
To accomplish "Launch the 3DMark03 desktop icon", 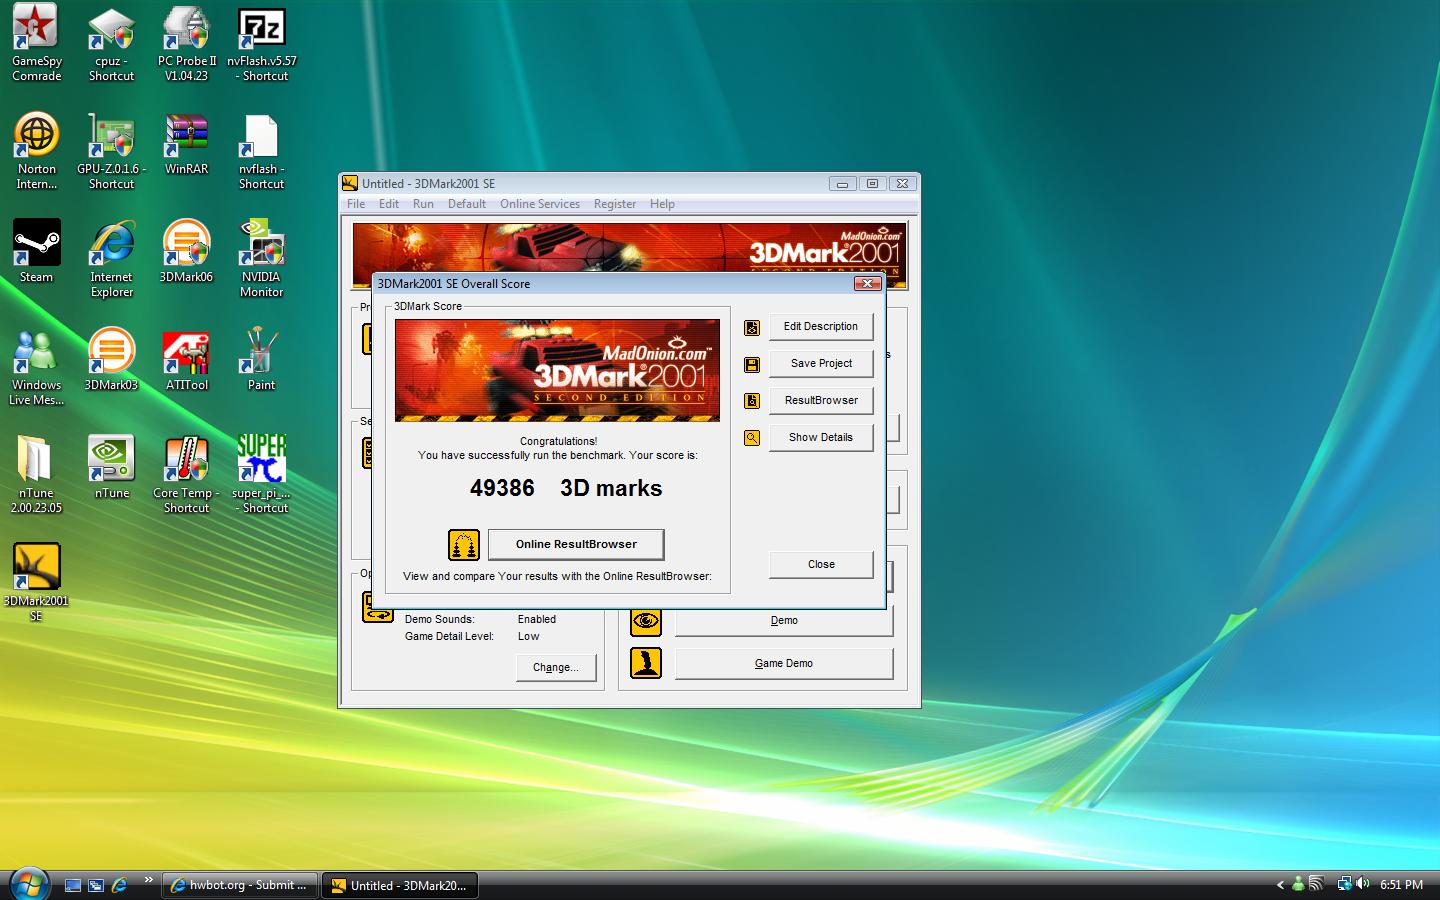I will point(111,359).
